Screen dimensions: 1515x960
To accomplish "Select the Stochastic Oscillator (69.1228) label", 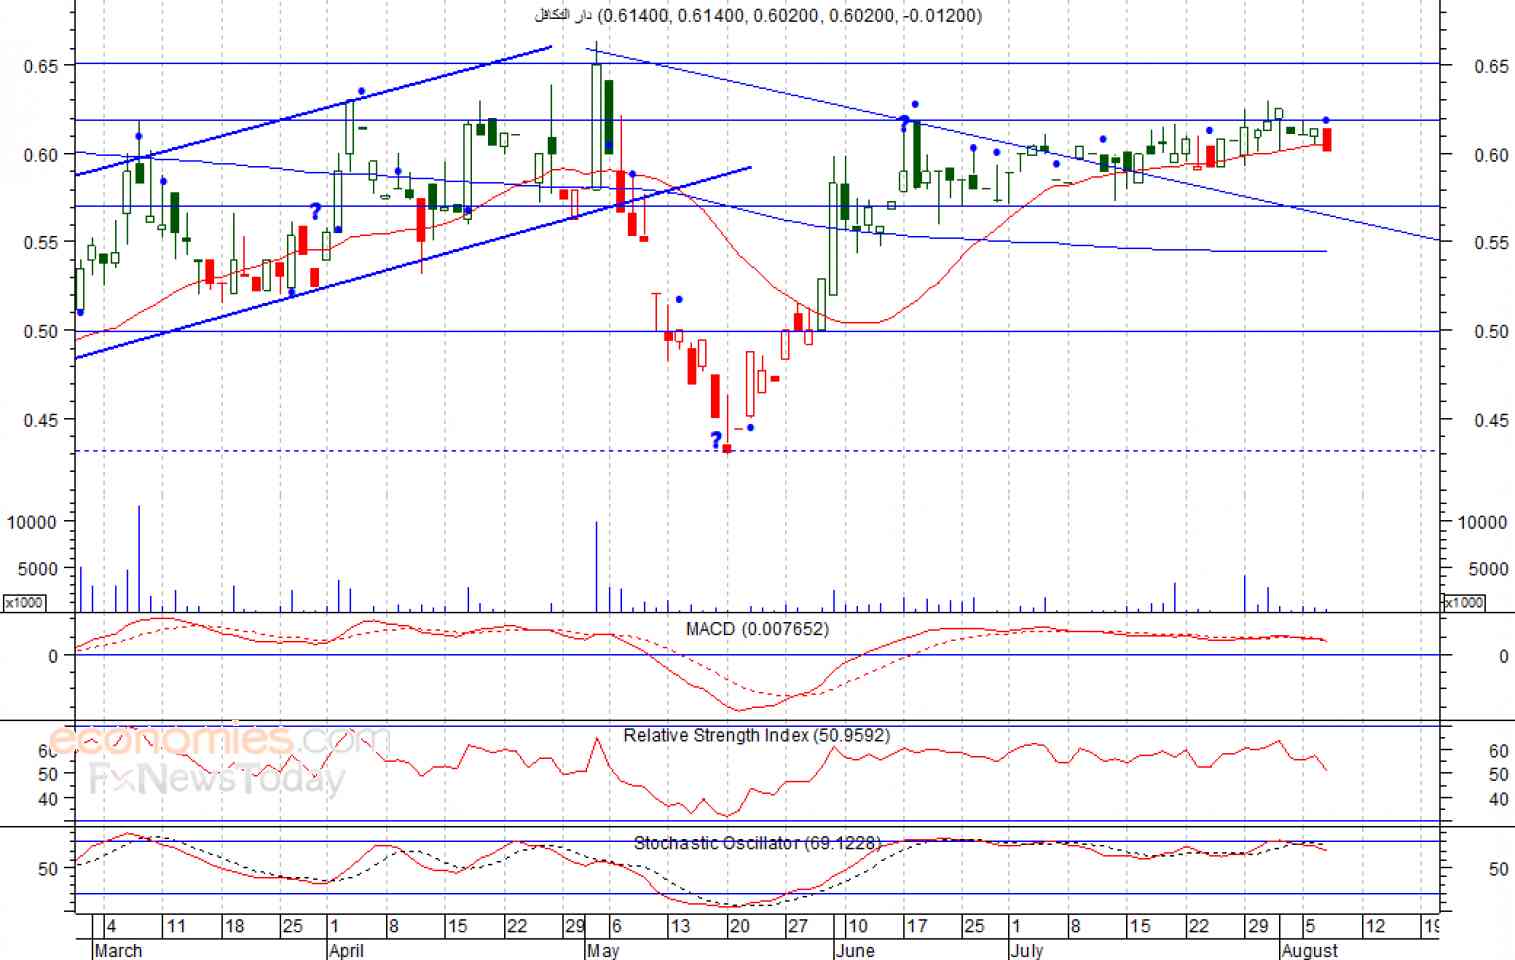I will coord(757,843).
